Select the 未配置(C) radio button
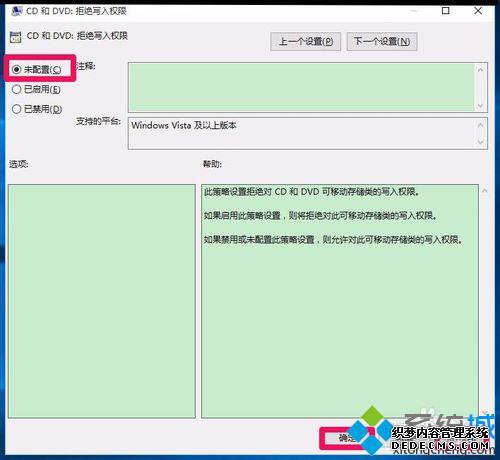The width and height of the screenshot is (500, 460). pyautogui.click(x=36, y=69)
